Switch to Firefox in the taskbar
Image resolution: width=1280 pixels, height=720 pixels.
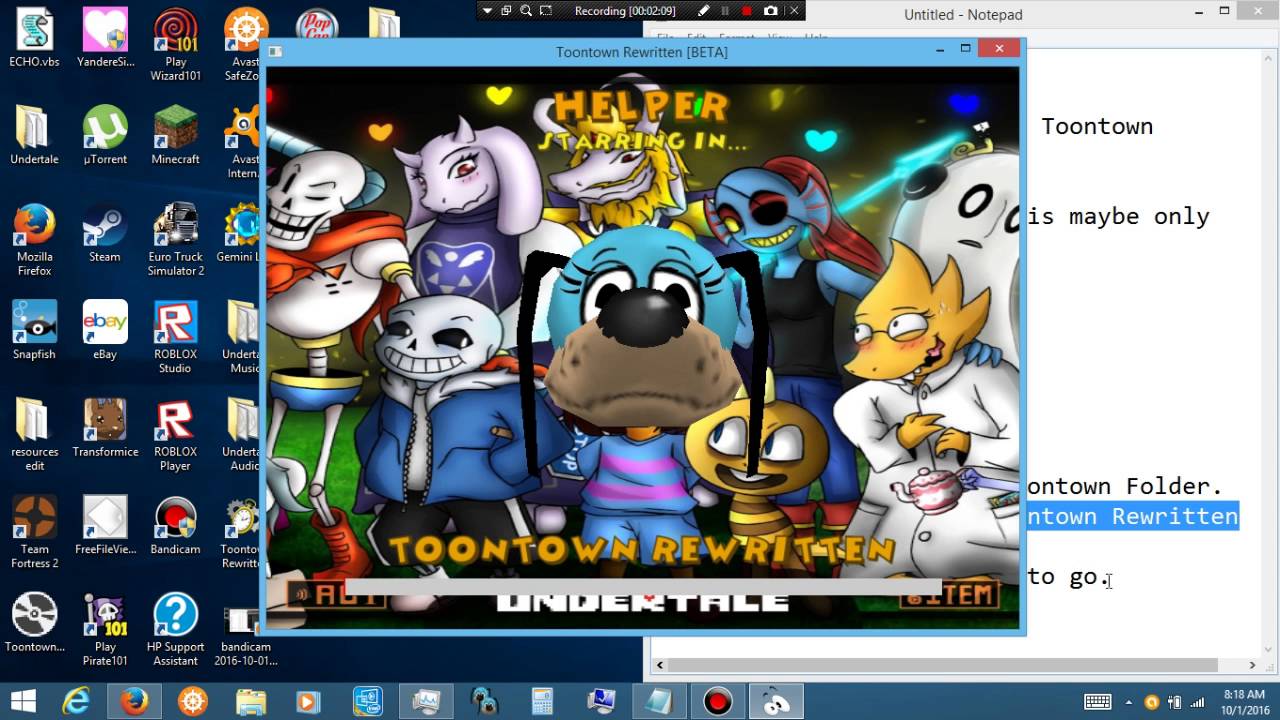coord(134,701)
